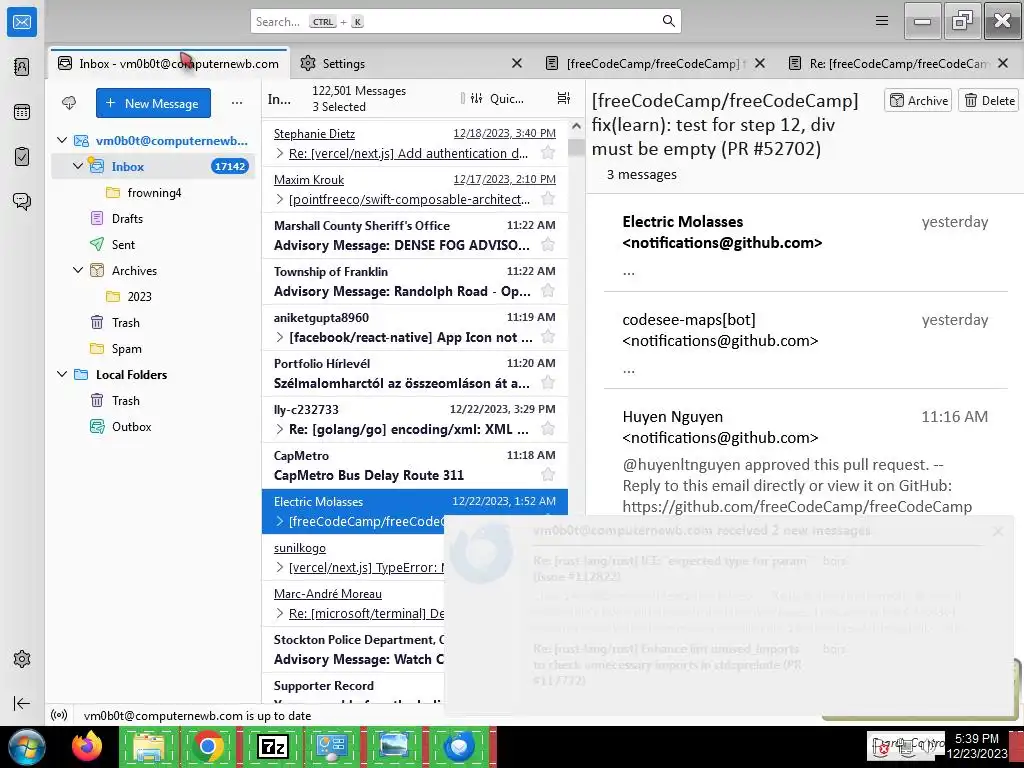Click Get Messages cloud icon

click(x=69, y=103)
